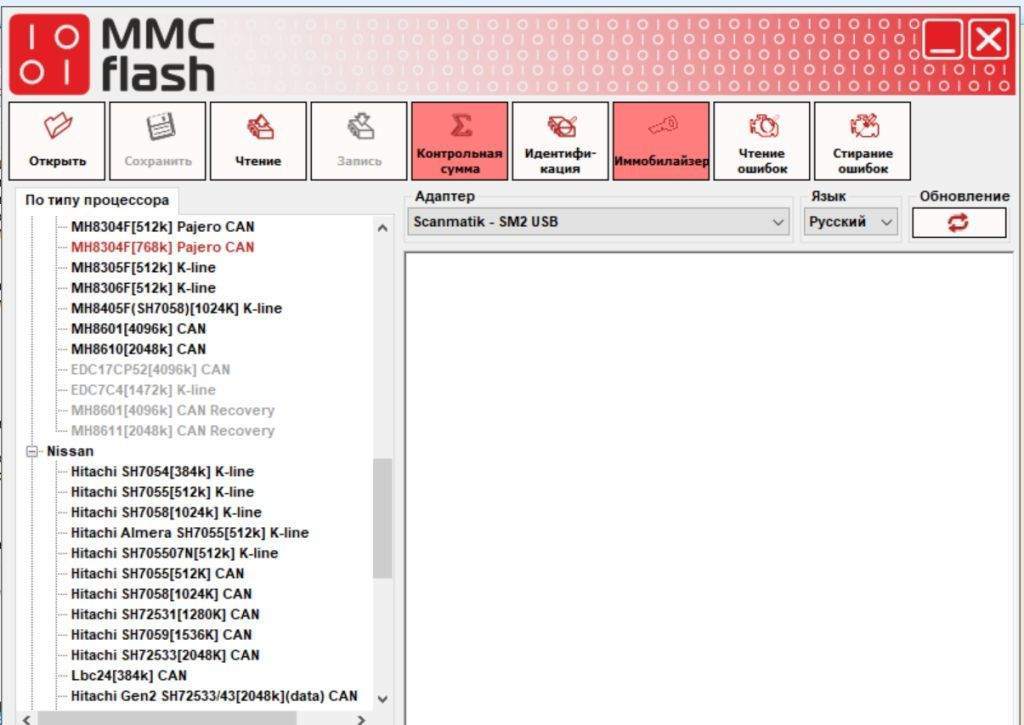
Task: Start ECU reading with Чтение
Action: tap(258, 141)
